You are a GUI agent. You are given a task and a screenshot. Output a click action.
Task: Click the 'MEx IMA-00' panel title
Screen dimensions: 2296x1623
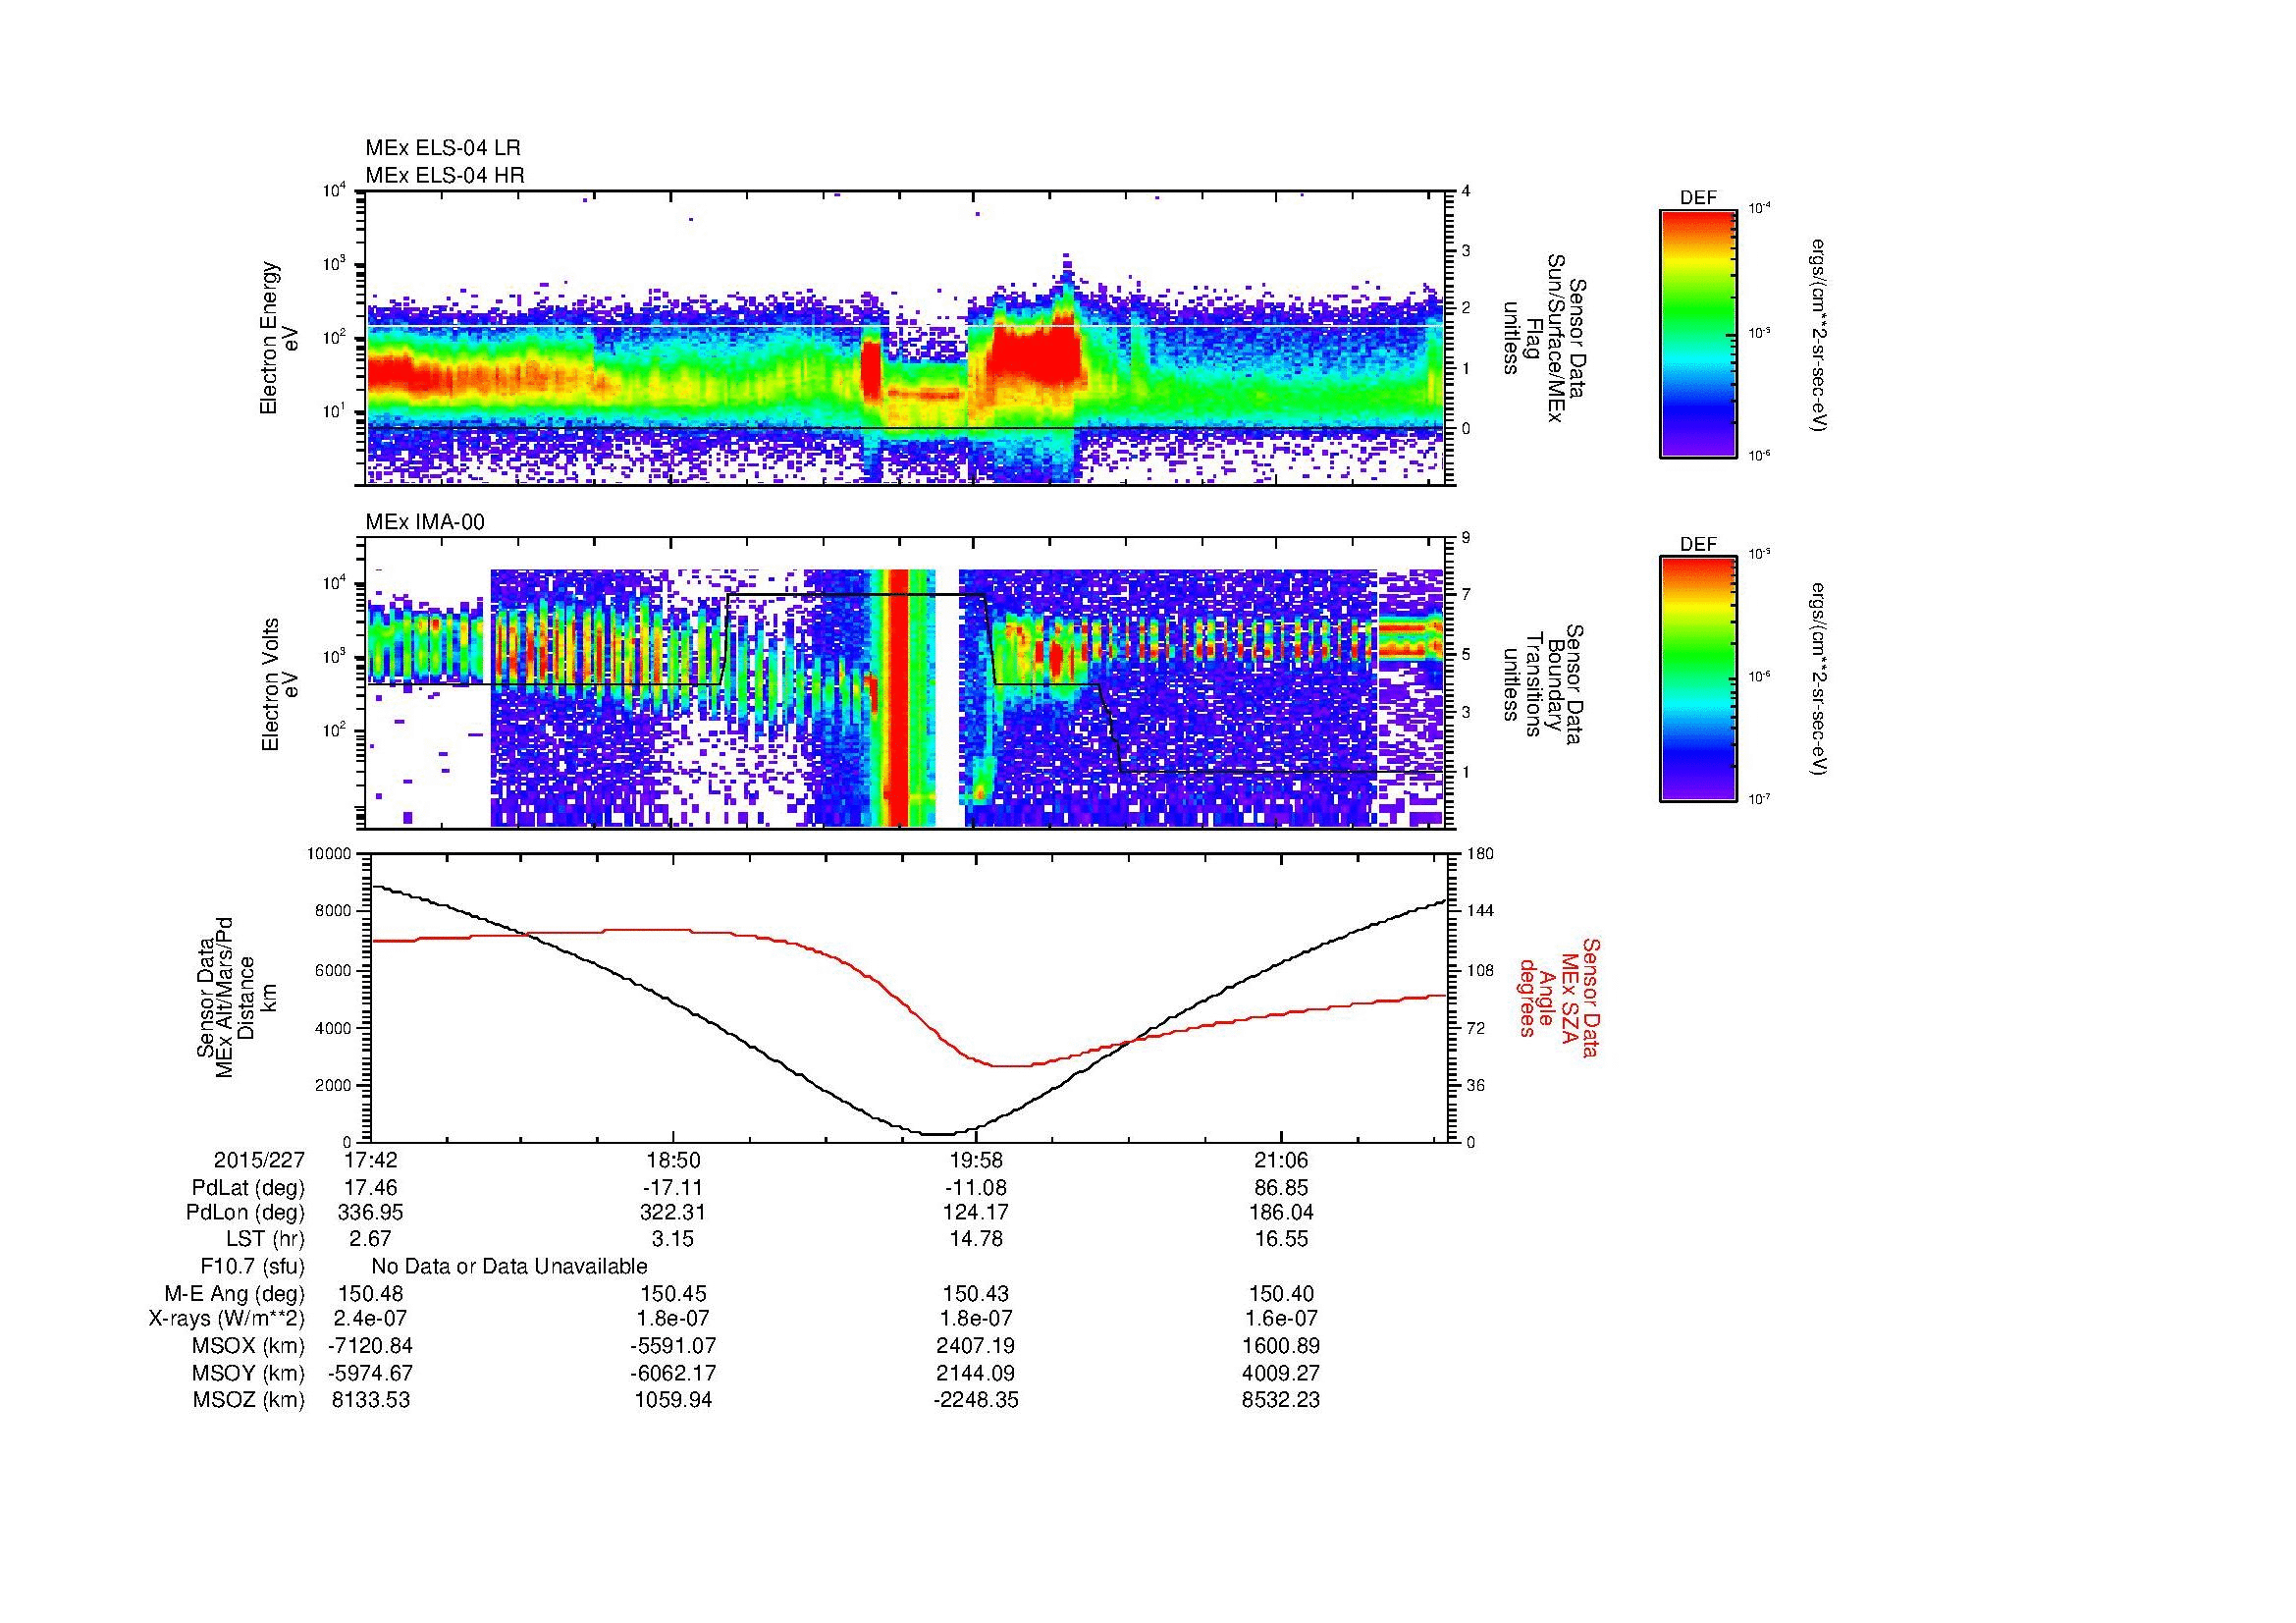tap(425, 522)
